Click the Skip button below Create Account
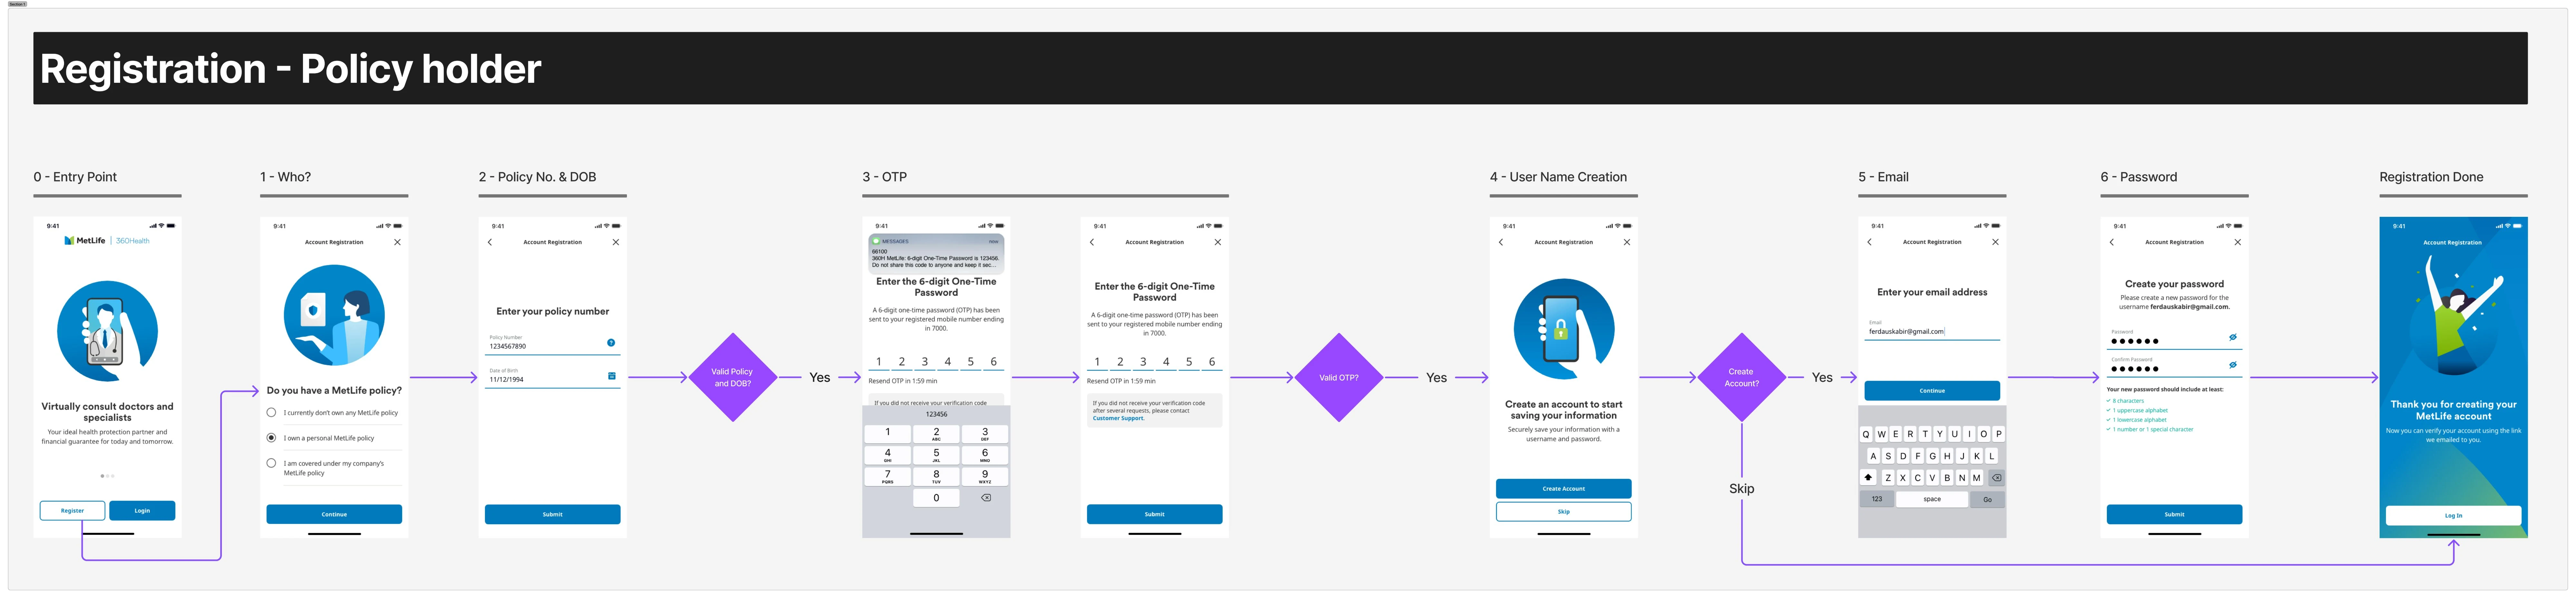 (x=1564, y=512)
